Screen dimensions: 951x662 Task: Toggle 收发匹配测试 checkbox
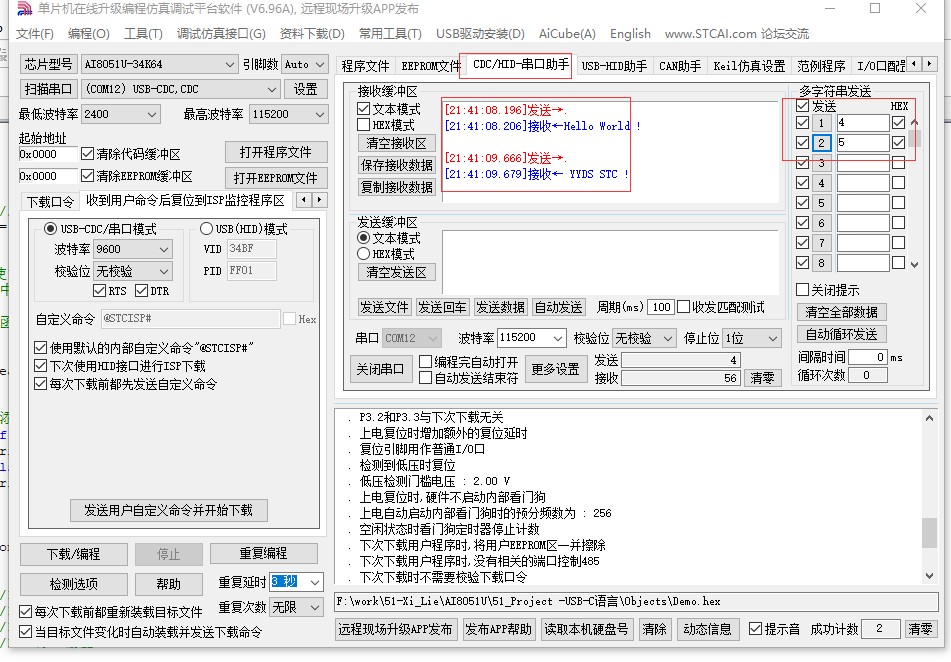pos(684,307)
